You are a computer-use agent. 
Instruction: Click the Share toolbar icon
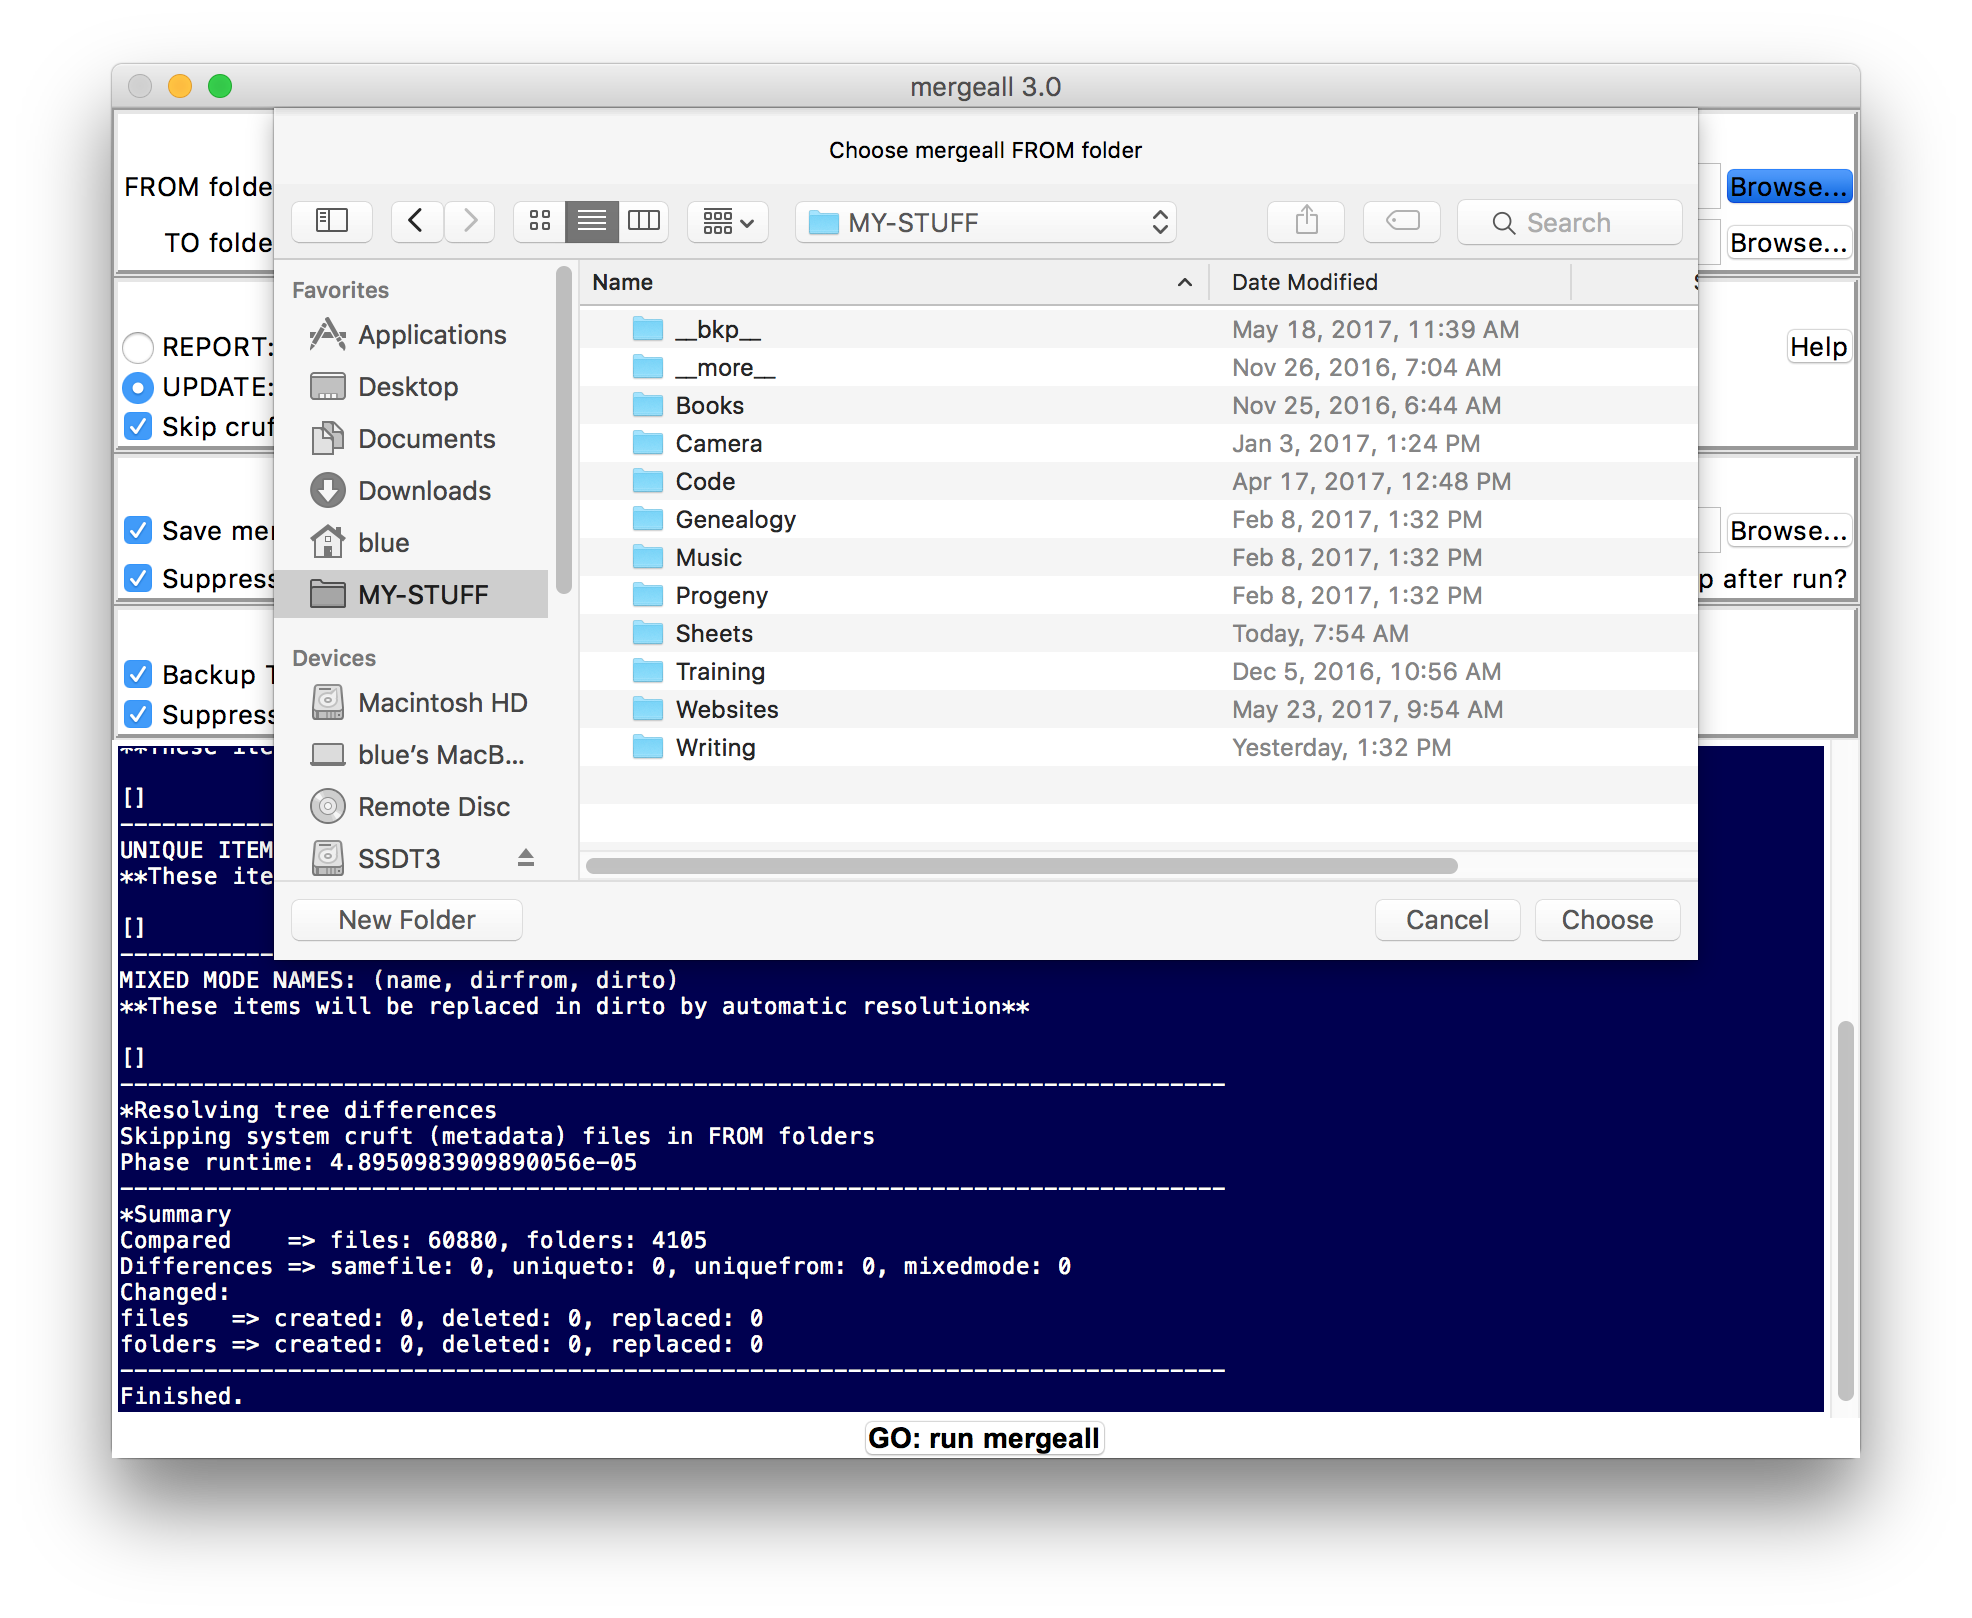point(1306,221)
